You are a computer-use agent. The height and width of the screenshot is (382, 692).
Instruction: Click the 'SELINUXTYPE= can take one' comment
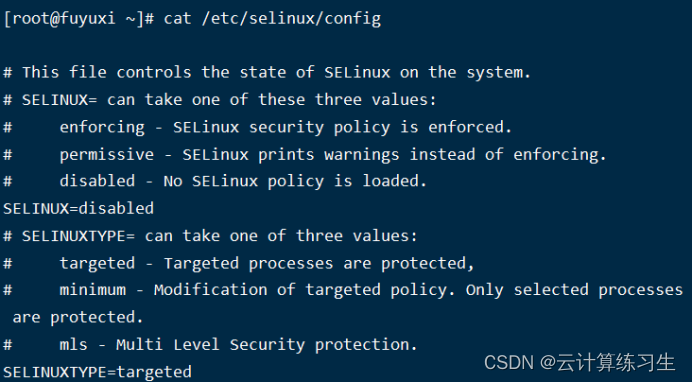point(139,236)
